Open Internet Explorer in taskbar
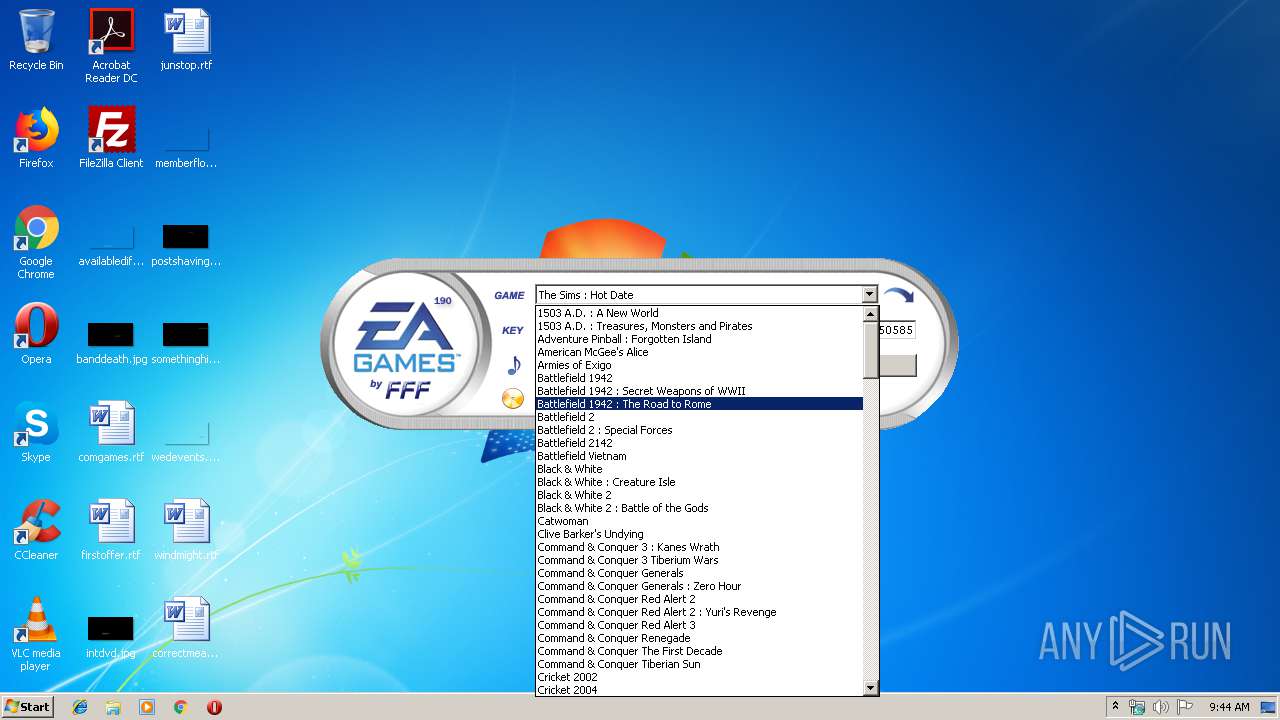Screen dimensions: 1280x720 click(80, 707)
